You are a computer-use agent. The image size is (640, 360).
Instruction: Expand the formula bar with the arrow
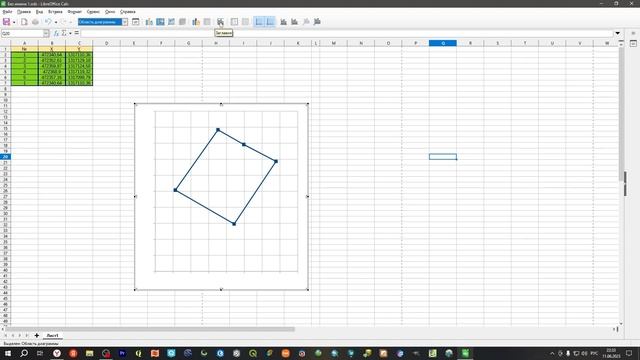click(618, 33)
